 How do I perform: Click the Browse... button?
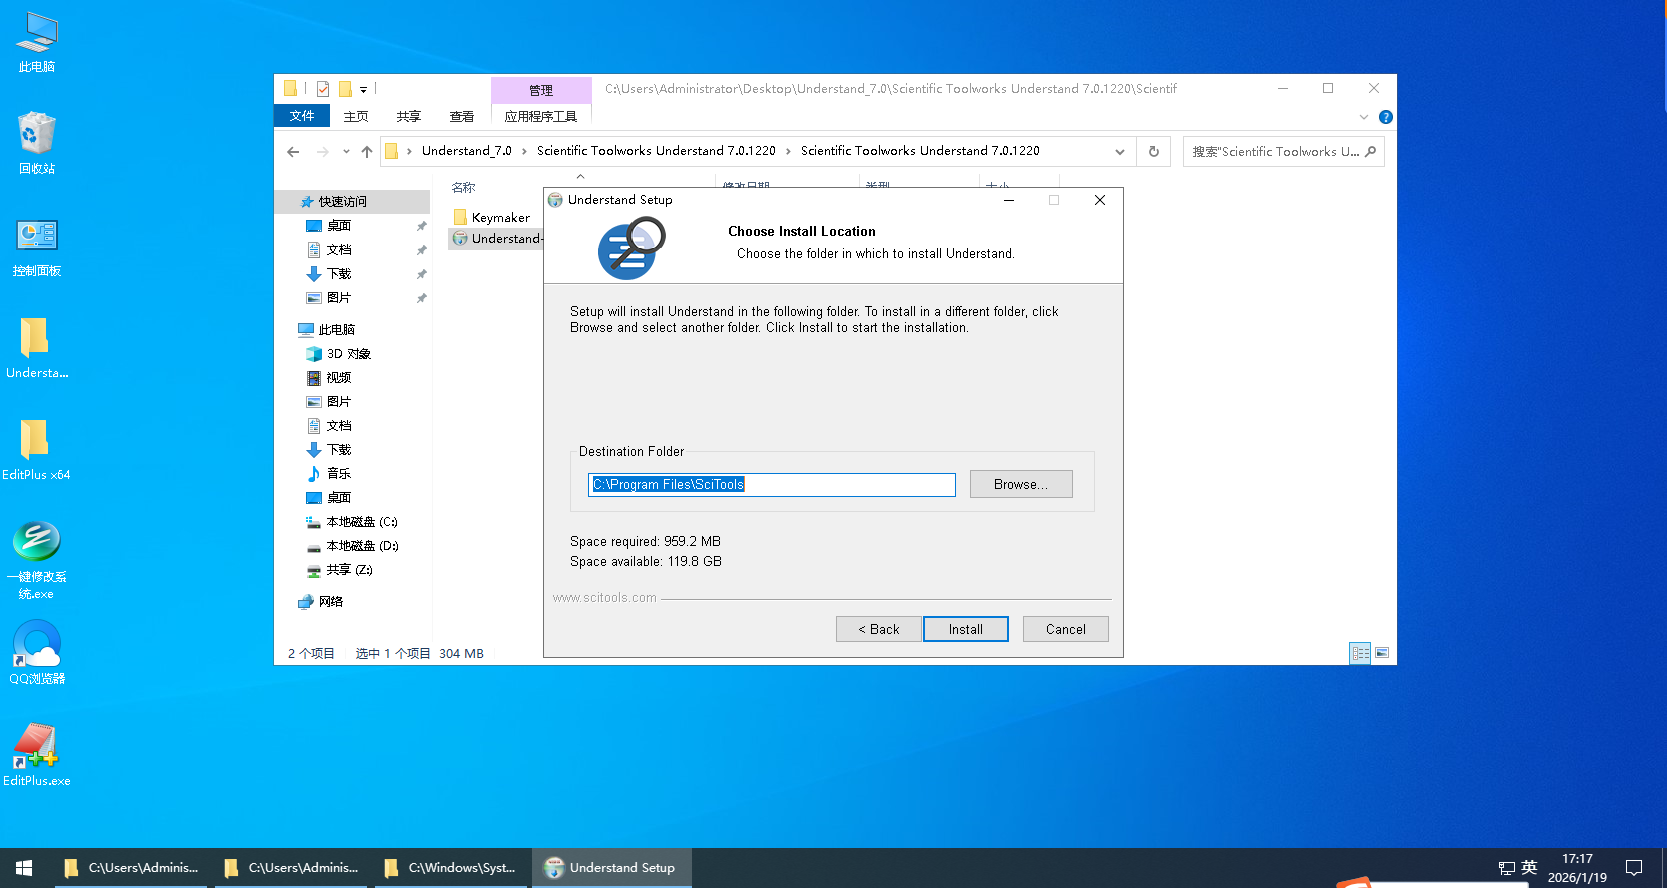point(1020,484)
